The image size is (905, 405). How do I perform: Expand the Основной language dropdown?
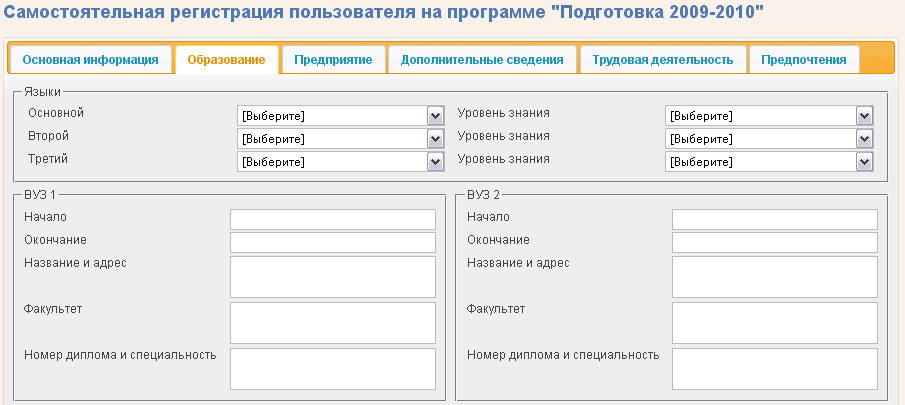pos(340,116)
